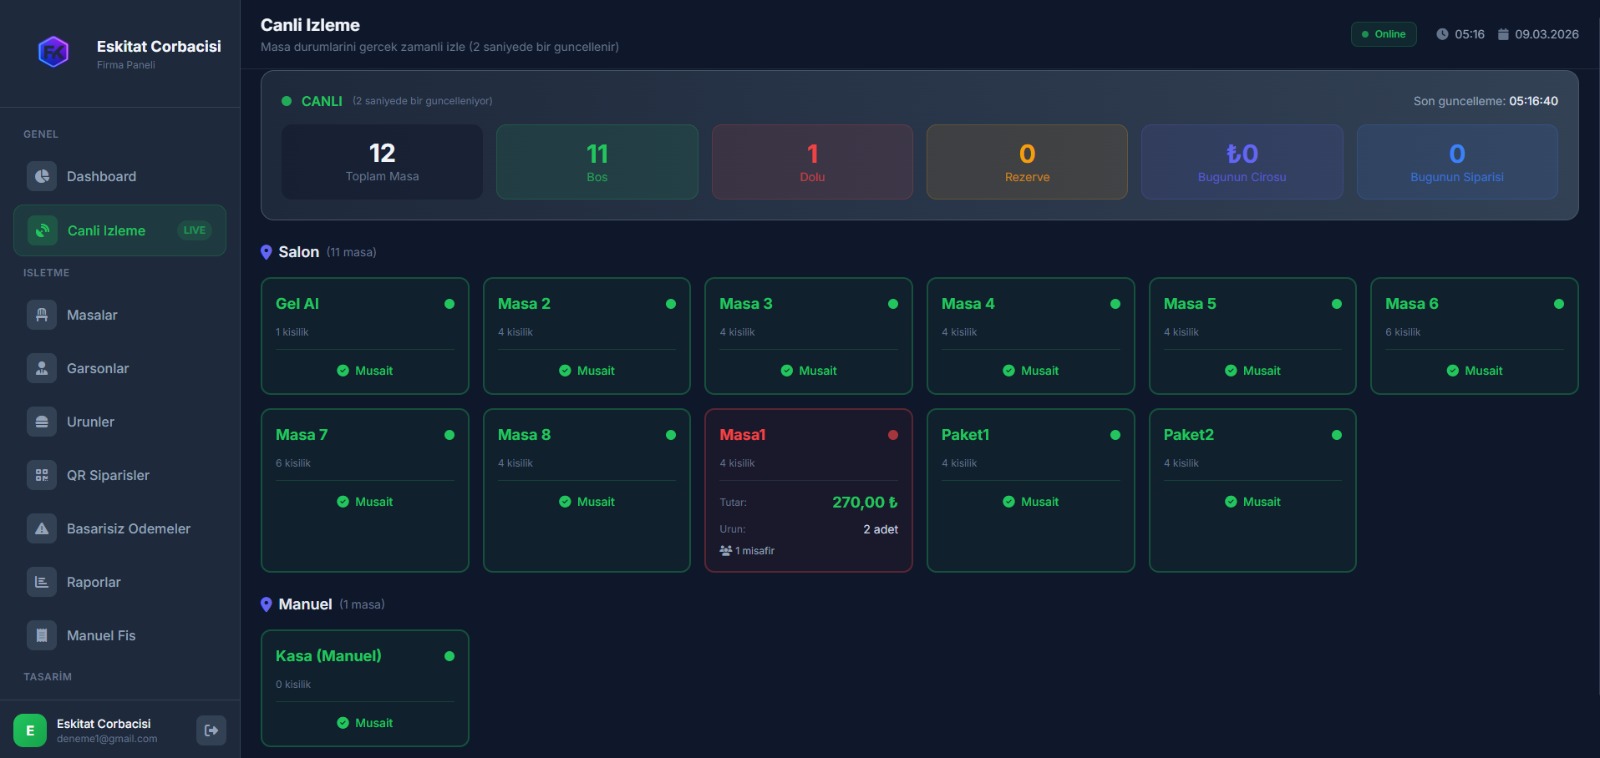The width and height of the screenshot is (1600, 758).
Task: Select the Masa 7 table card
Action: click(x=365, y=490)
